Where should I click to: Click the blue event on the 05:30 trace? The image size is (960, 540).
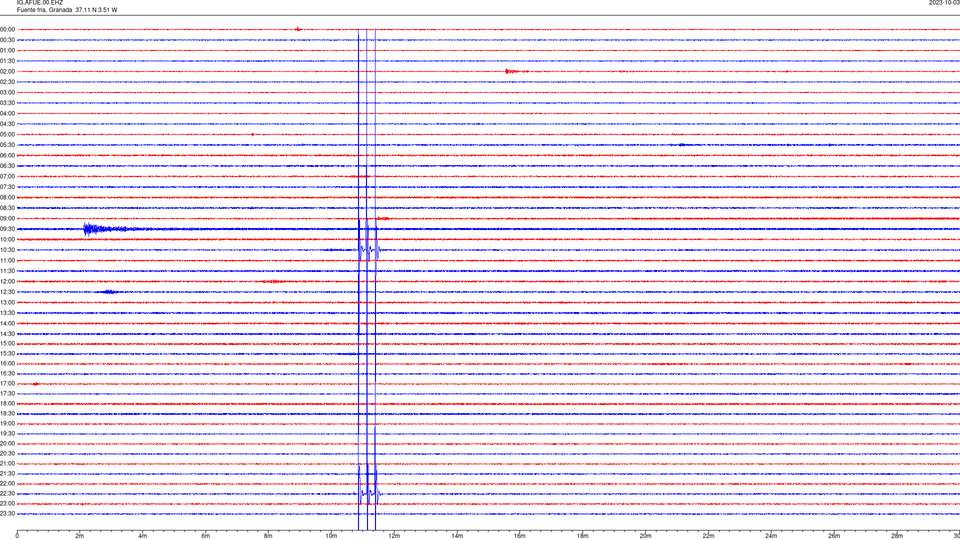[x=682, y=145]
